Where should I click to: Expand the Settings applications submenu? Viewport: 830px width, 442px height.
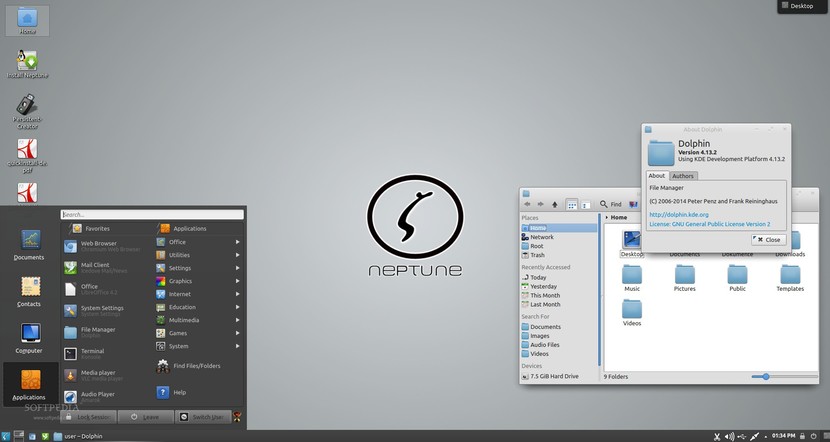pos(199,268)
